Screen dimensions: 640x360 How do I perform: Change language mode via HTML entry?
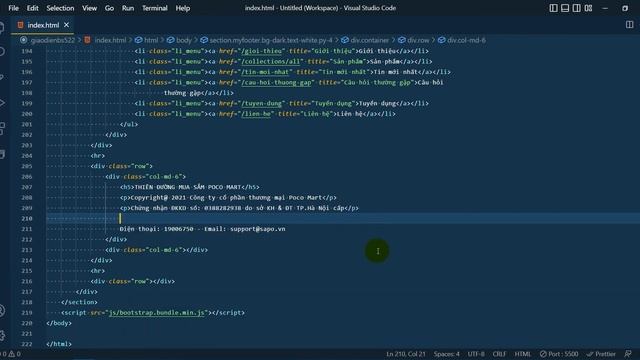522,354
